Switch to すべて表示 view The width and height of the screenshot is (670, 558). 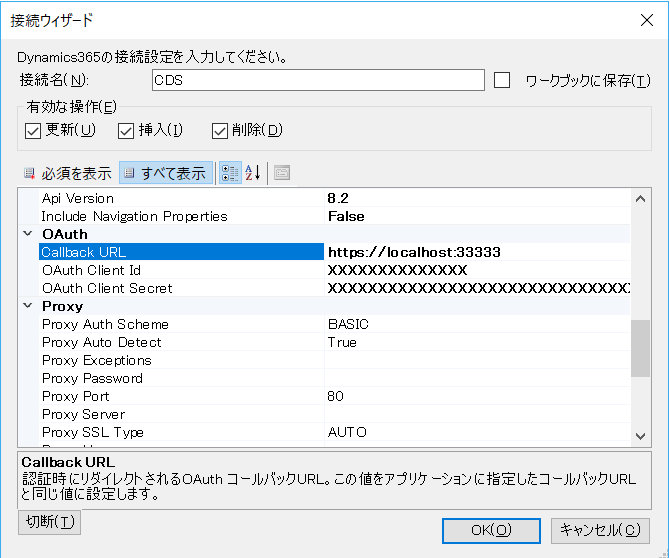[166, 173]
